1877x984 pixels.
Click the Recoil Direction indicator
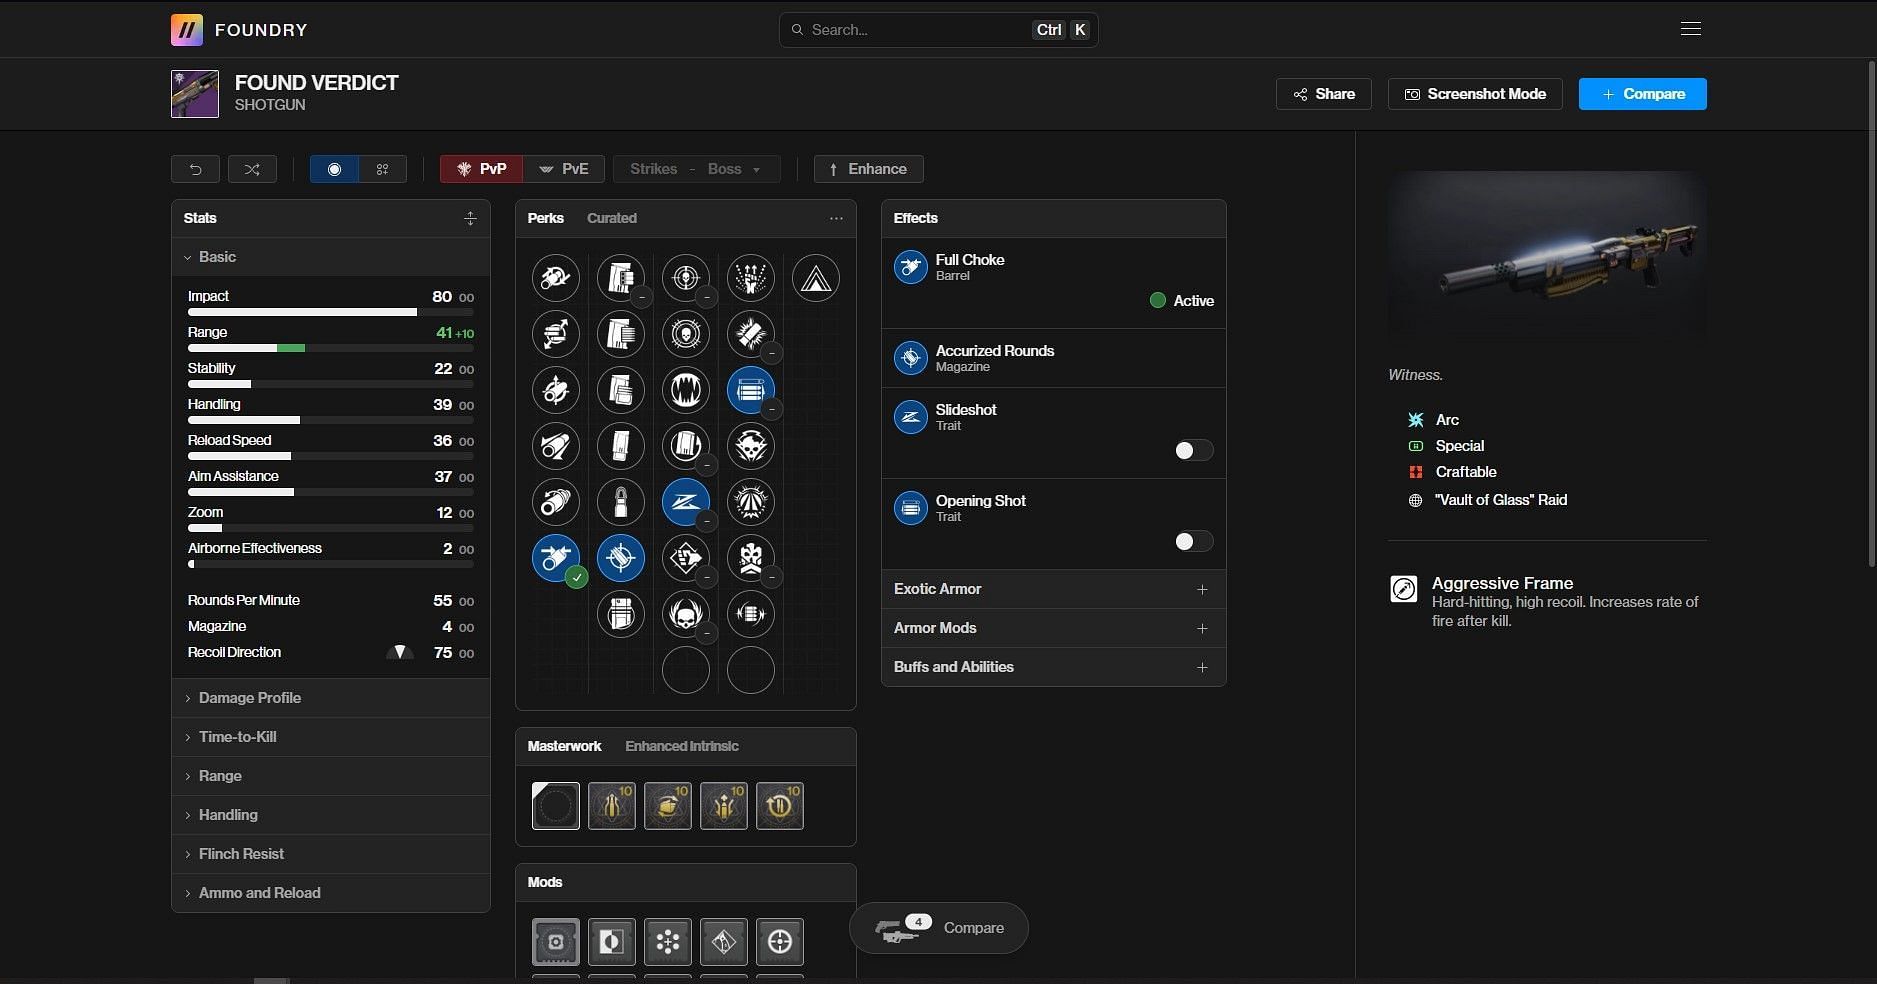[400, 652]
